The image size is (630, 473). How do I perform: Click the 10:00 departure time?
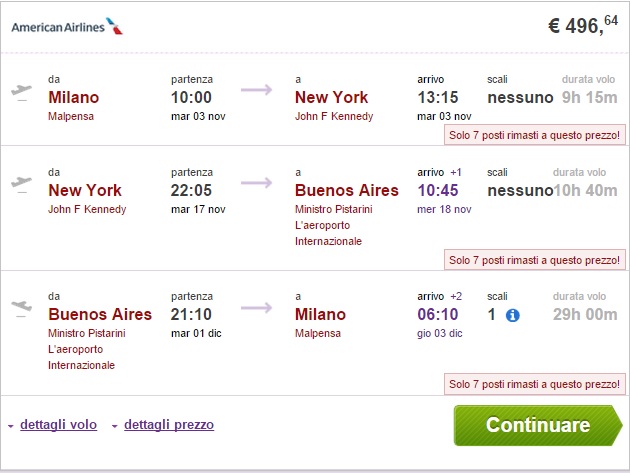191,98
